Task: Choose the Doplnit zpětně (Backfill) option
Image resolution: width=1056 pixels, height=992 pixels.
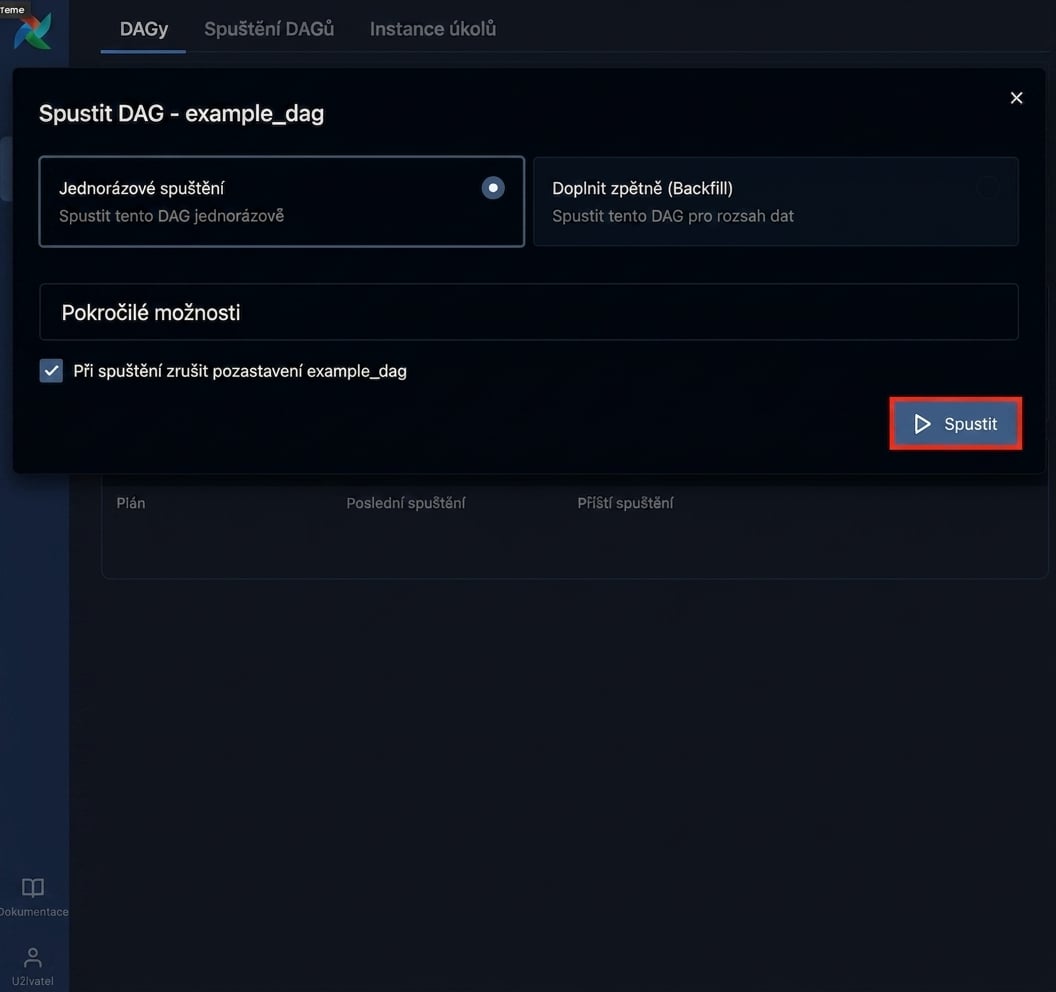Action: (x=776, y=201)
